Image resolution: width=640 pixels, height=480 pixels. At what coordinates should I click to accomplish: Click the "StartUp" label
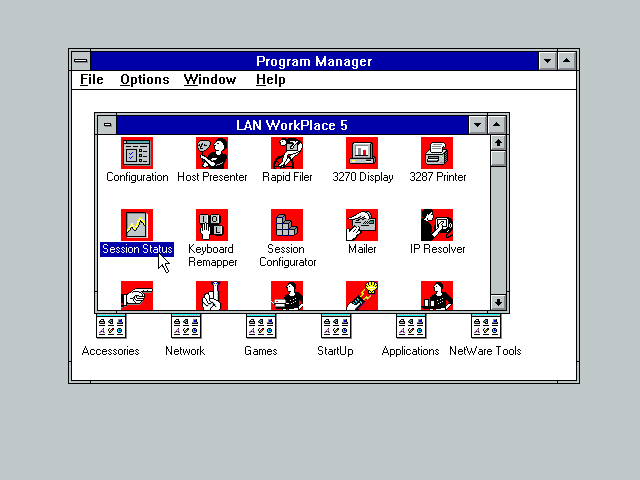click(336, 351)
